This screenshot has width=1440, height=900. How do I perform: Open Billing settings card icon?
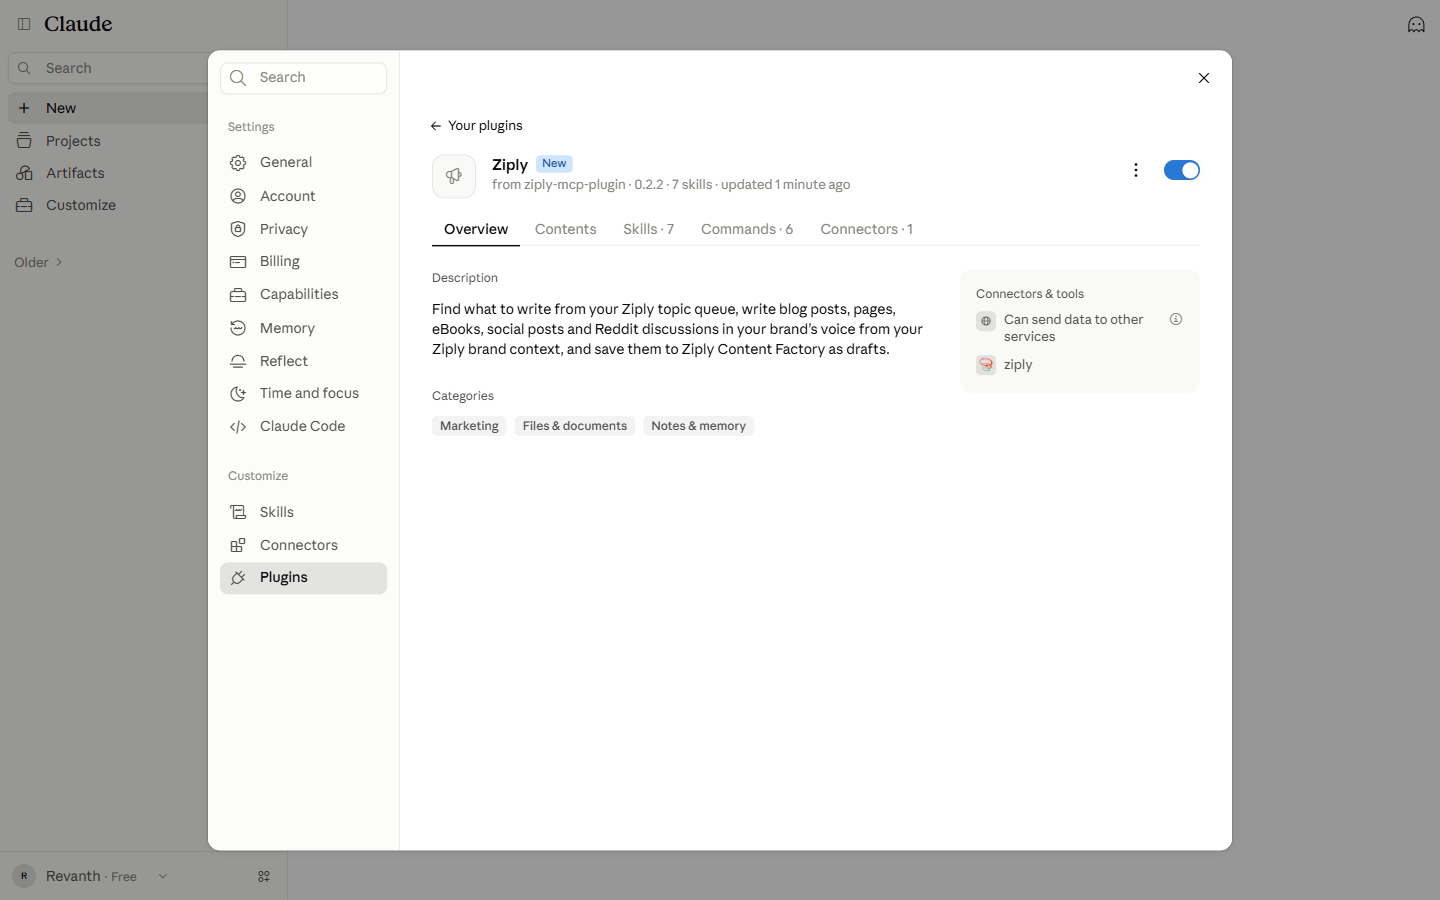coord(238,262)
